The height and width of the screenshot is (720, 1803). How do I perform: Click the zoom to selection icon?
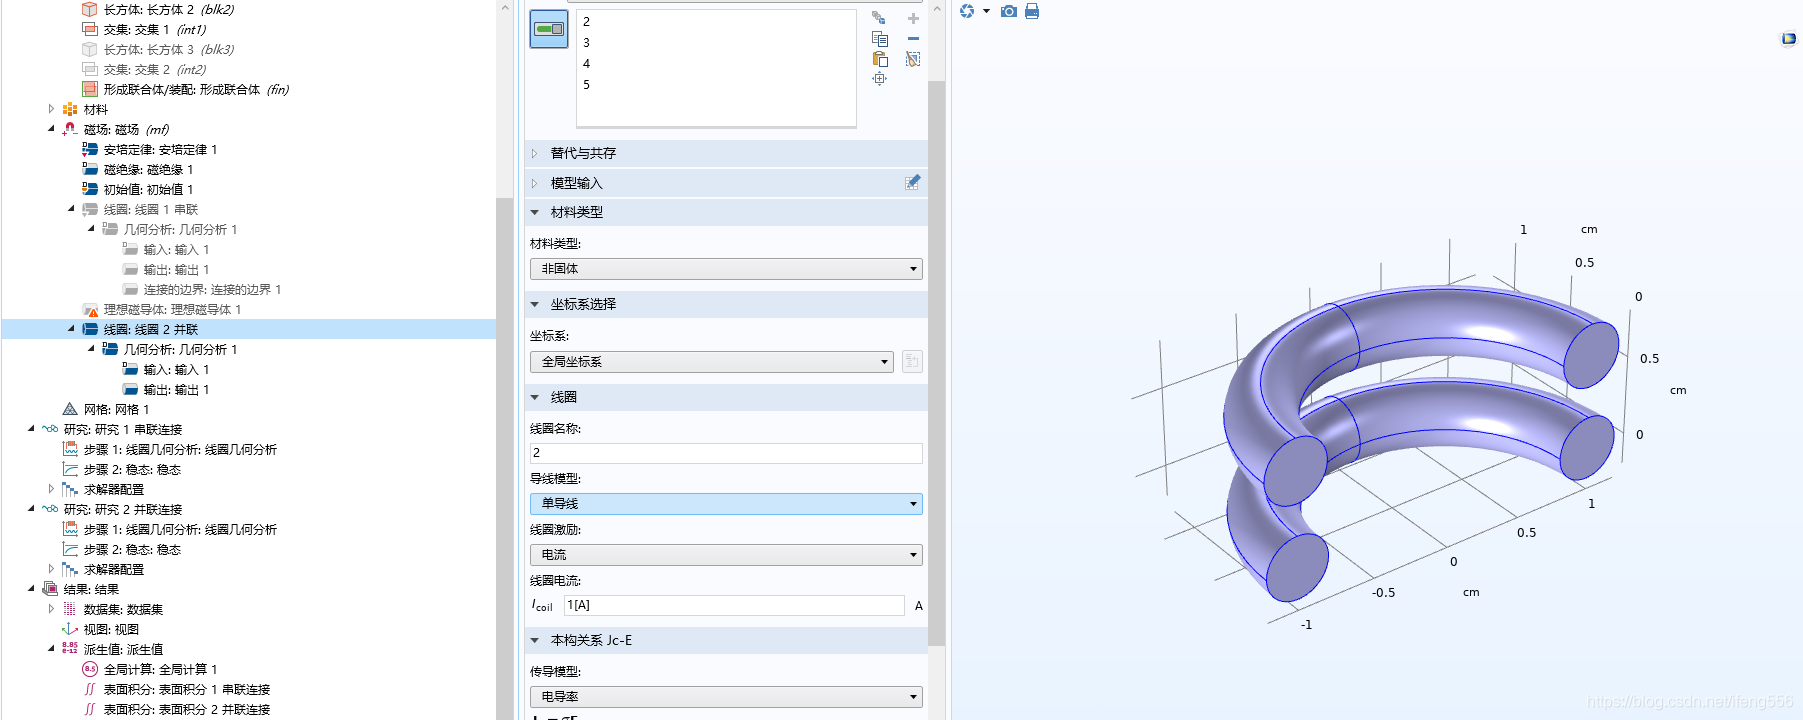click(879, 79)
